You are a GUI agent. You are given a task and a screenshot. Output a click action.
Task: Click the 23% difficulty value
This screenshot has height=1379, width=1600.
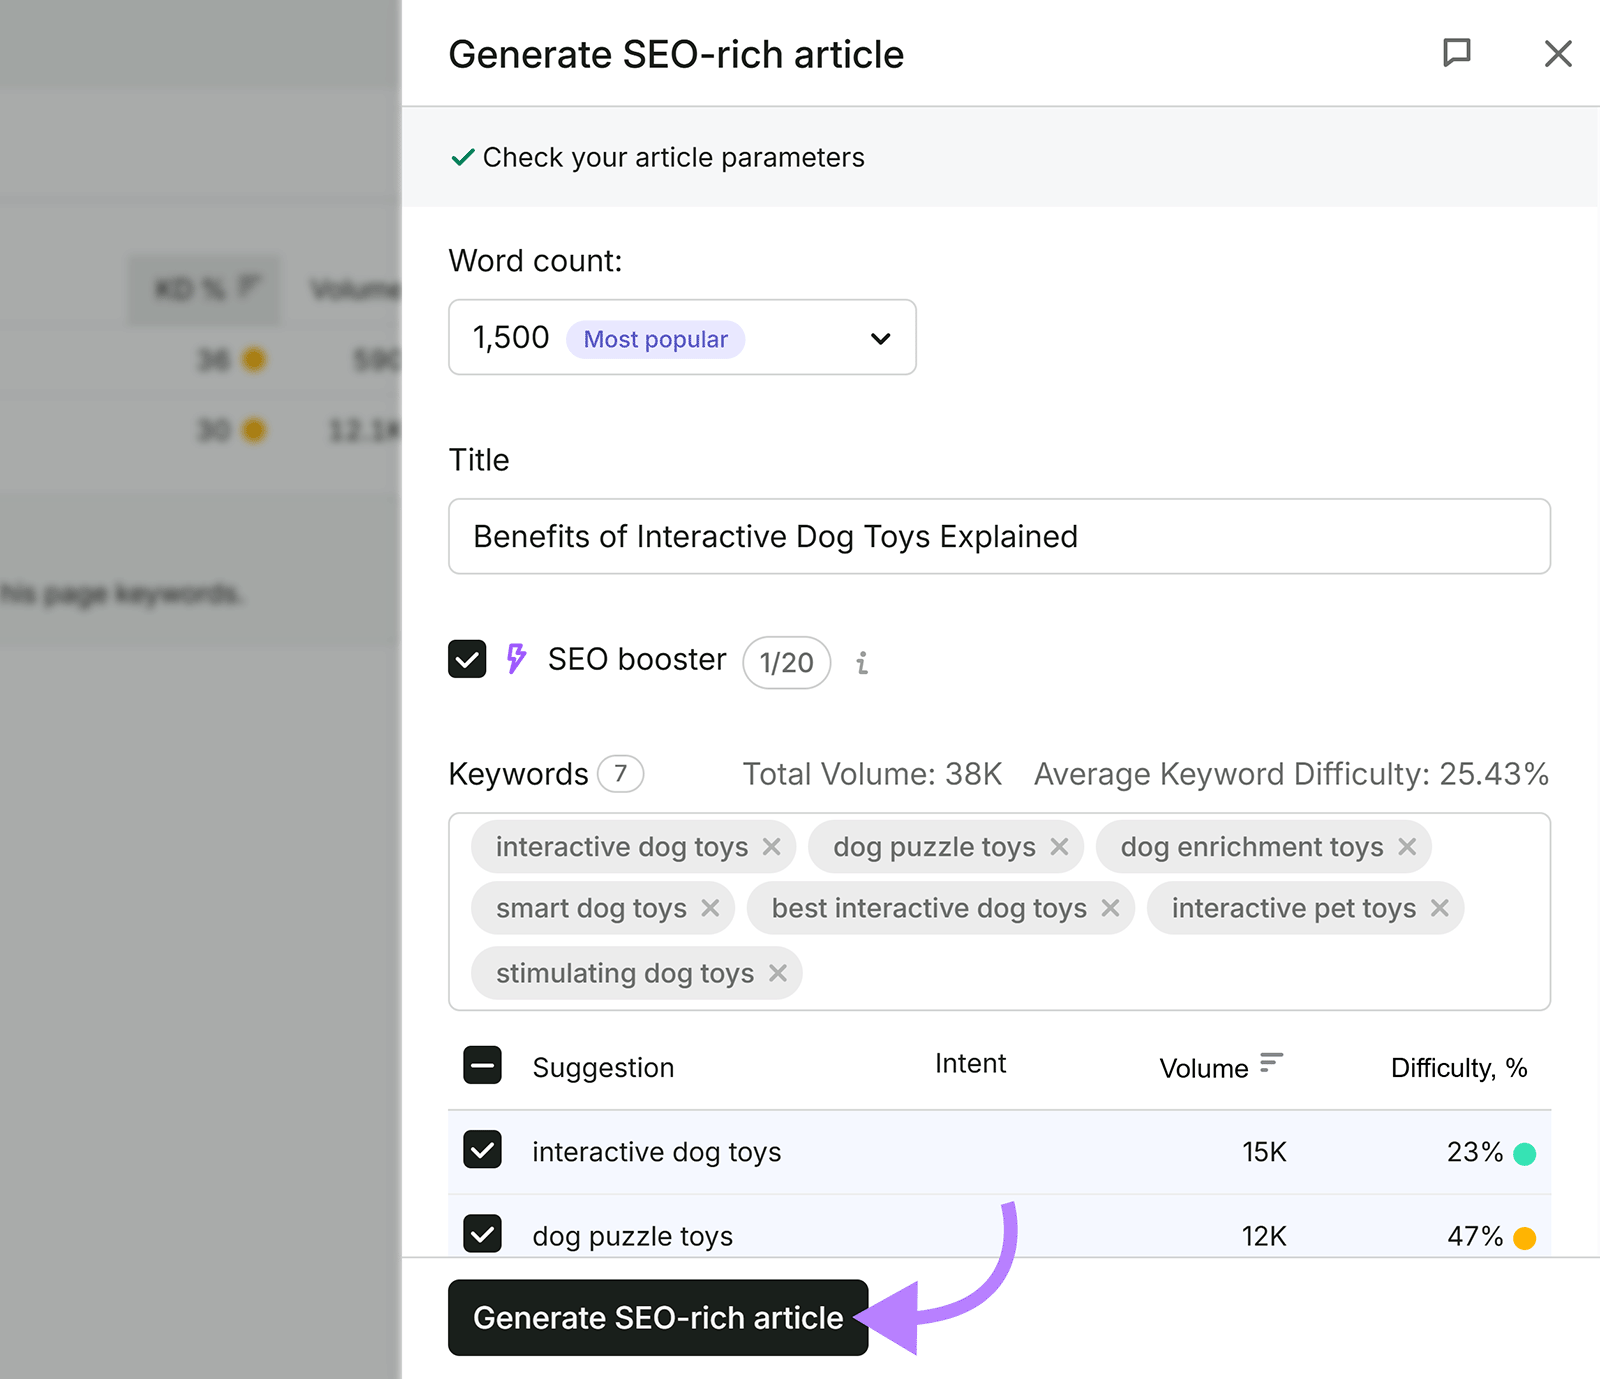click(1475, 1152)
